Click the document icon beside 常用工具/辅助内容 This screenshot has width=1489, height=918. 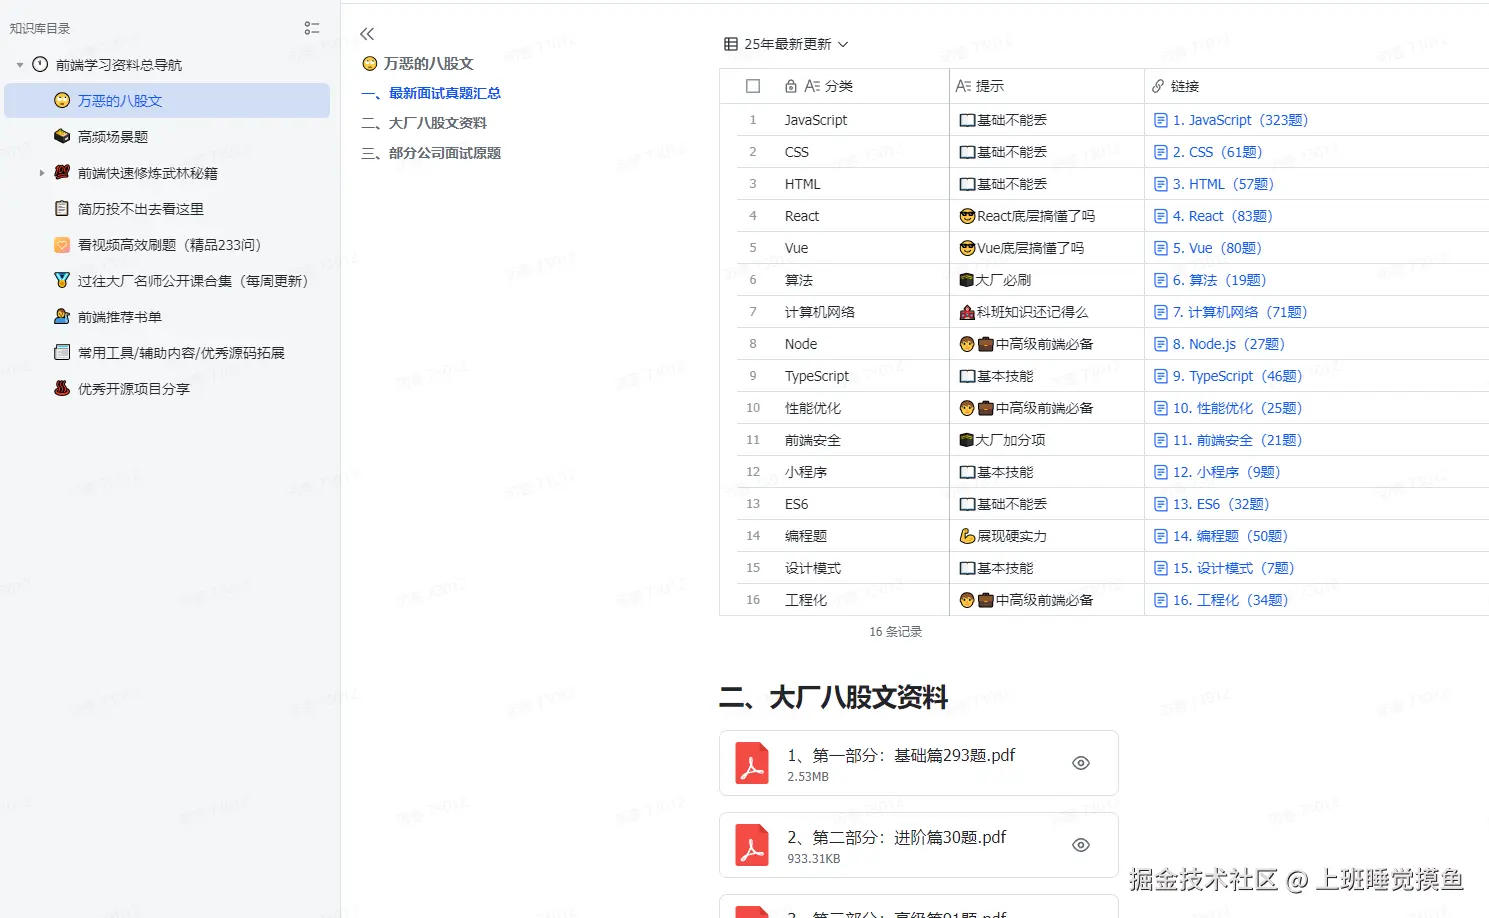(x=62, y=353)
